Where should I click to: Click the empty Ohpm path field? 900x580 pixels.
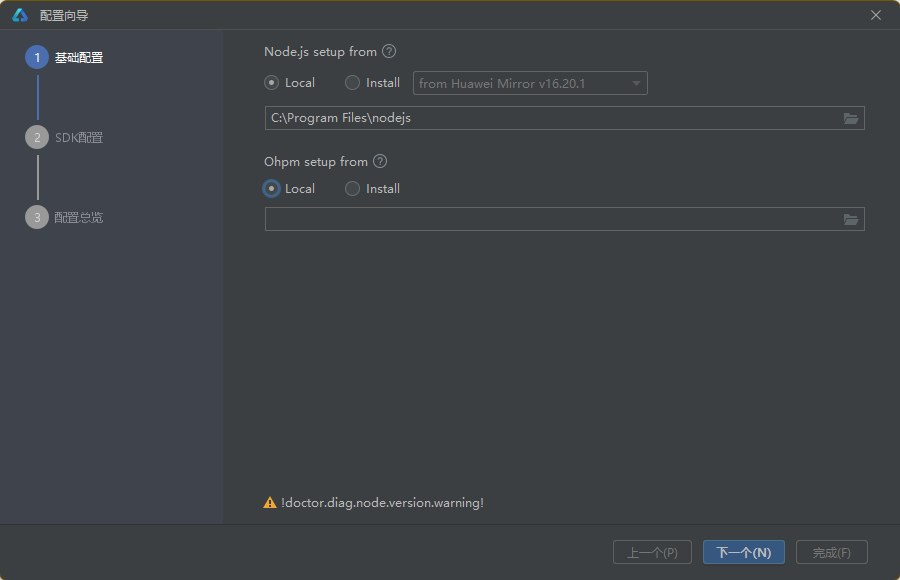550,219
